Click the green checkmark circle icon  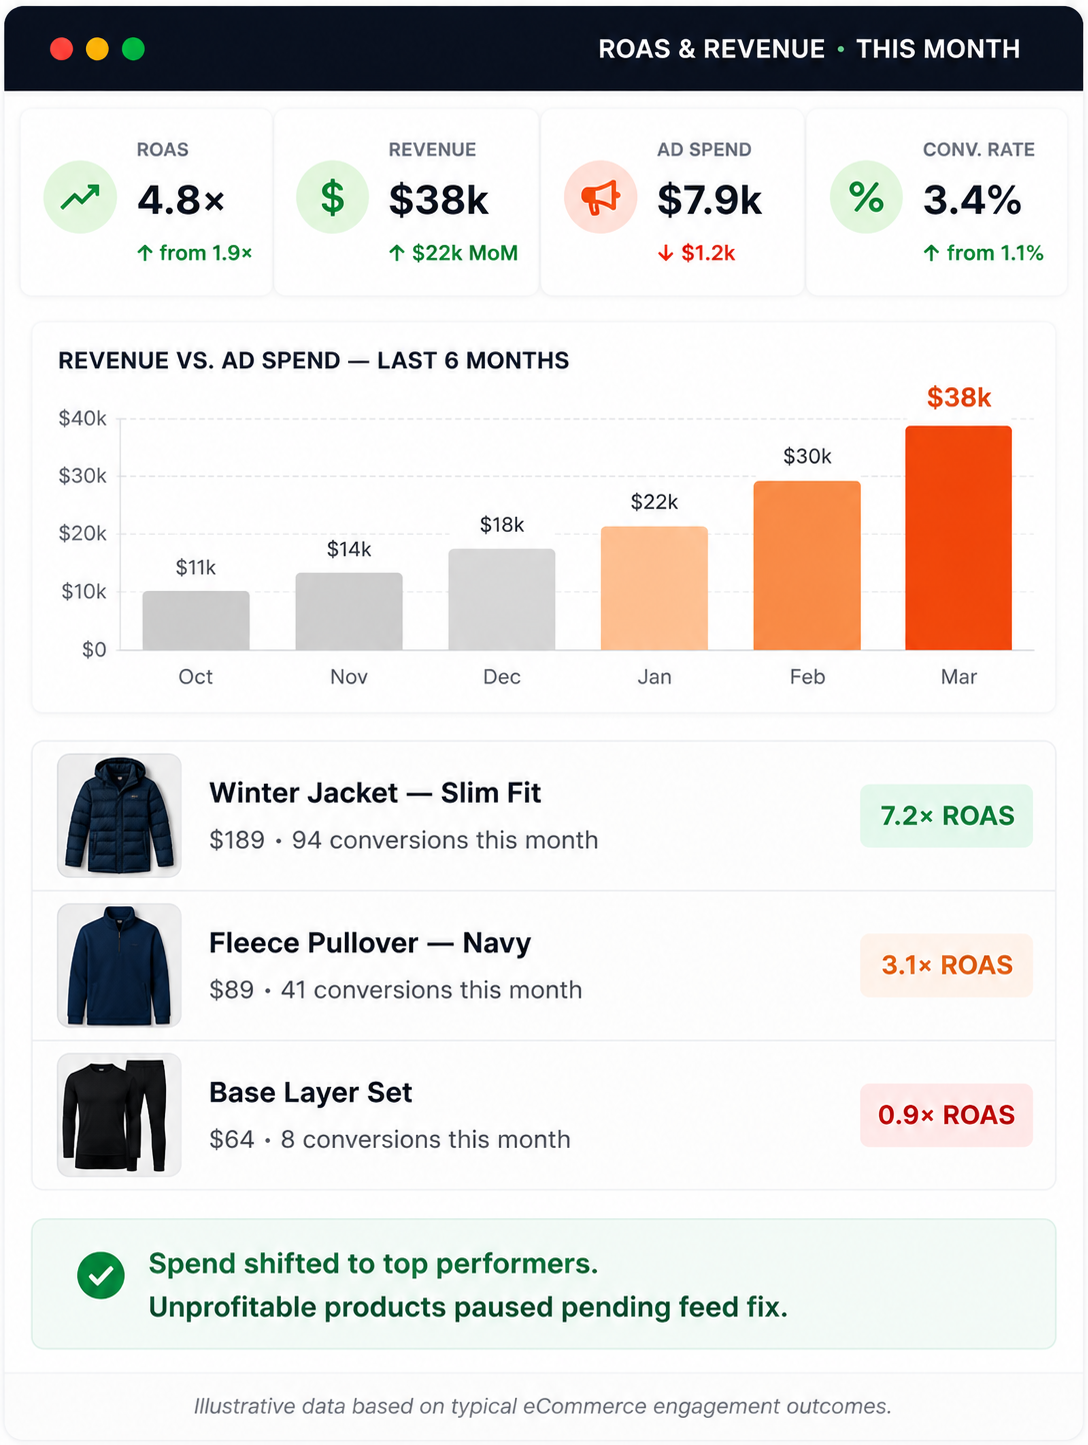point(101,1276)
